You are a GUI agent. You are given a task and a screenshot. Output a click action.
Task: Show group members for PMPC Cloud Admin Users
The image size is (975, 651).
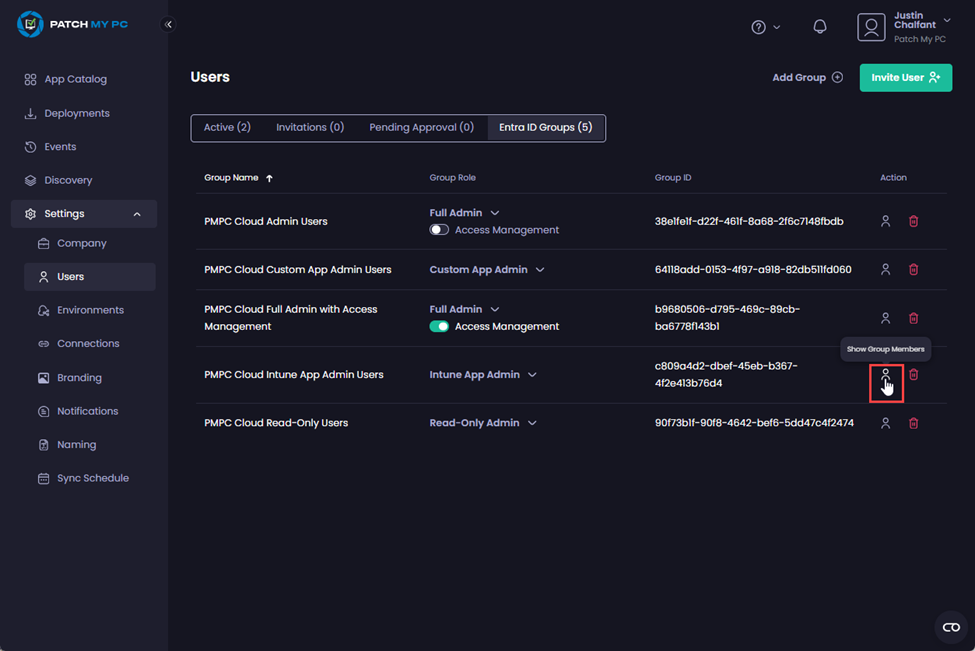click(885, 221)
